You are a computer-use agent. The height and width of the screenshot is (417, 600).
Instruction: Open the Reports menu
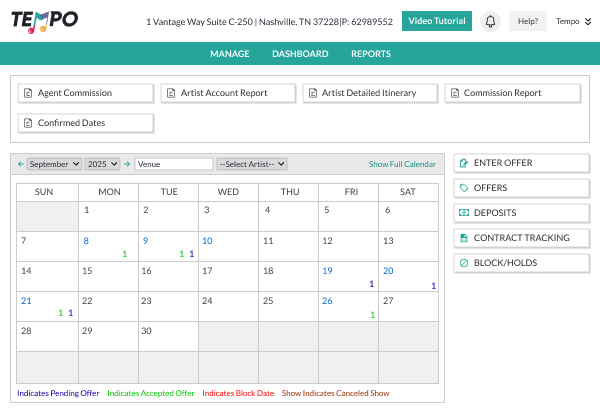coord(371,54)
